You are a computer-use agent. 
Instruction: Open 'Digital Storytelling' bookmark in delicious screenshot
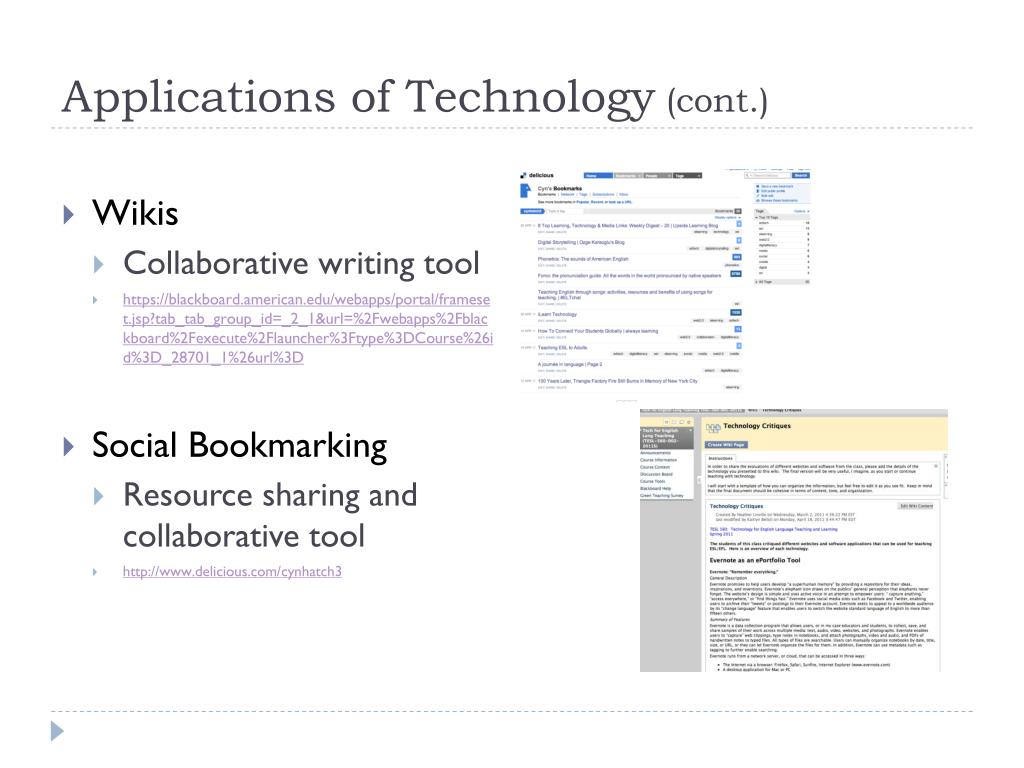(581, 242)
